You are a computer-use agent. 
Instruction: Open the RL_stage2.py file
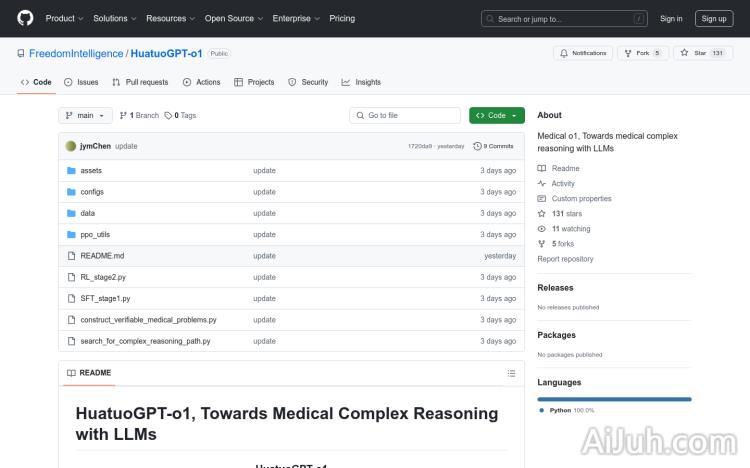tap(103, 277)
